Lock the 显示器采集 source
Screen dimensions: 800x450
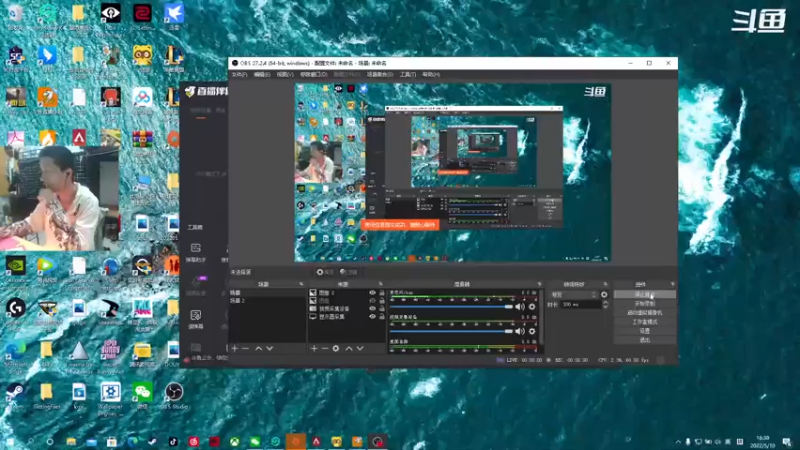(x=382, y=316)
